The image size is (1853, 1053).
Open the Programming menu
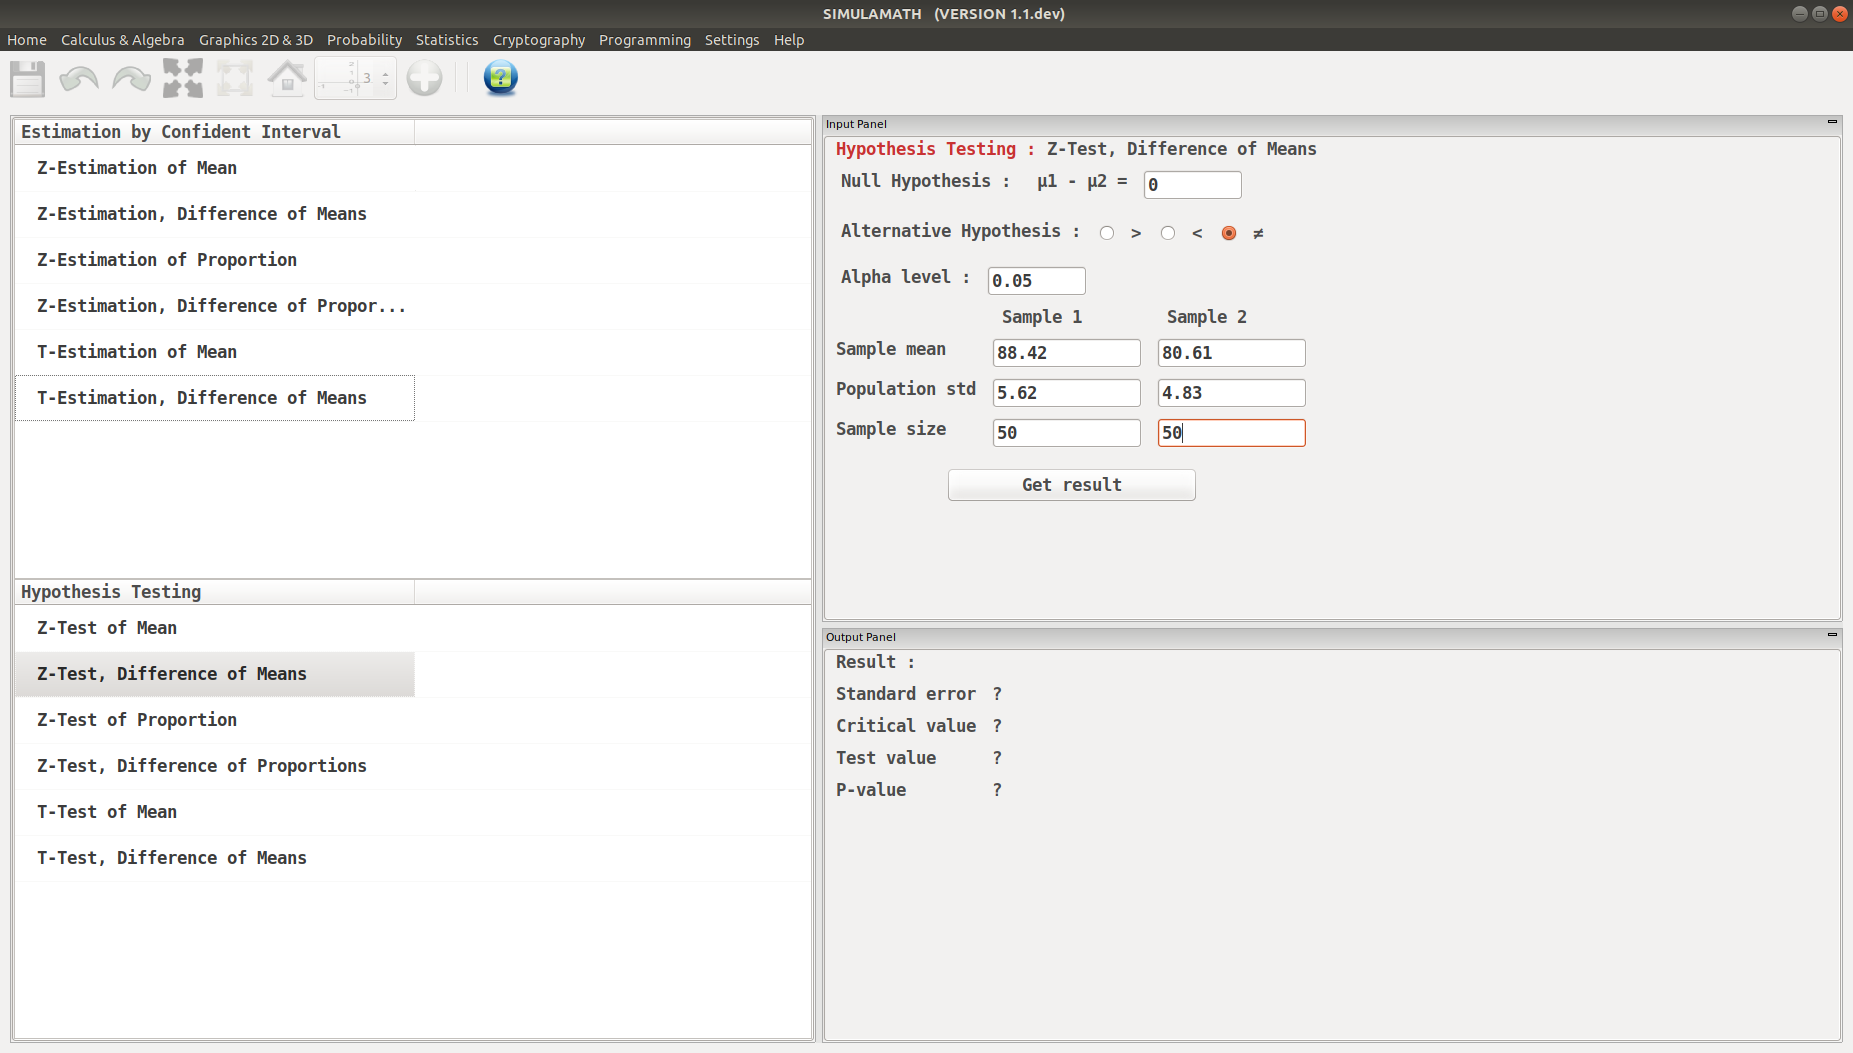pyautogui.click(x=645, y=40)
